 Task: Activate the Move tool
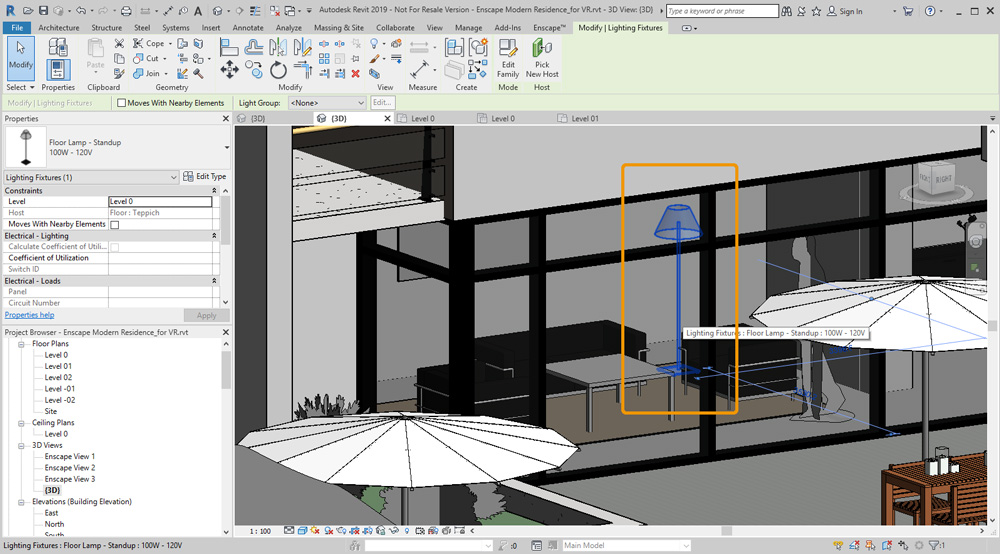[229, 69]
